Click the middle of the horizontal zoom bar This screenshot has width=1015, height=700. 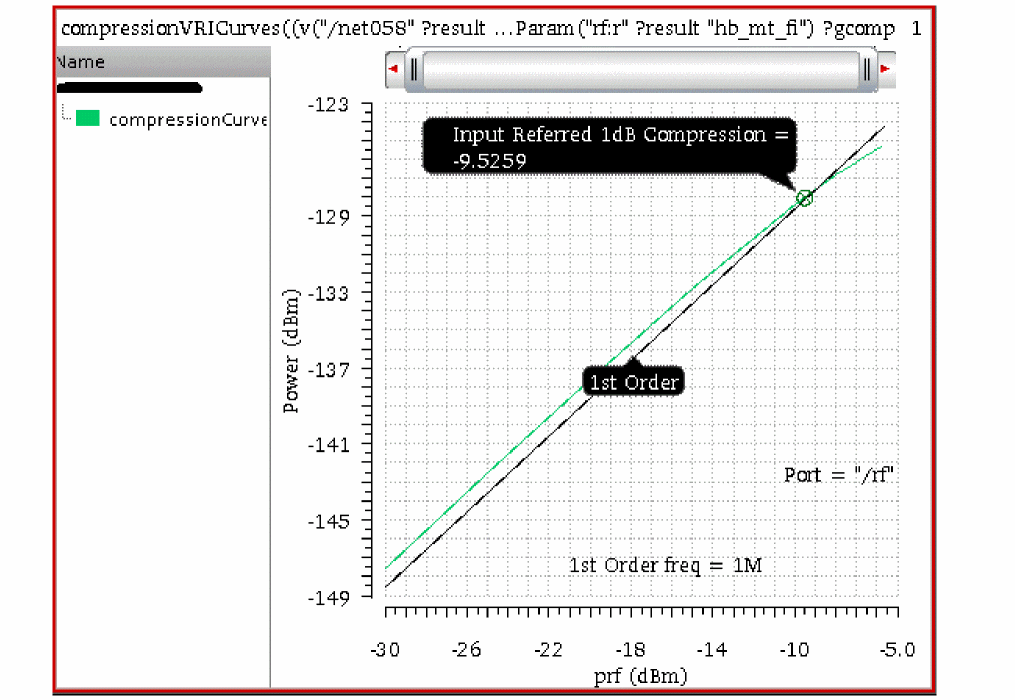click(640, 69)
